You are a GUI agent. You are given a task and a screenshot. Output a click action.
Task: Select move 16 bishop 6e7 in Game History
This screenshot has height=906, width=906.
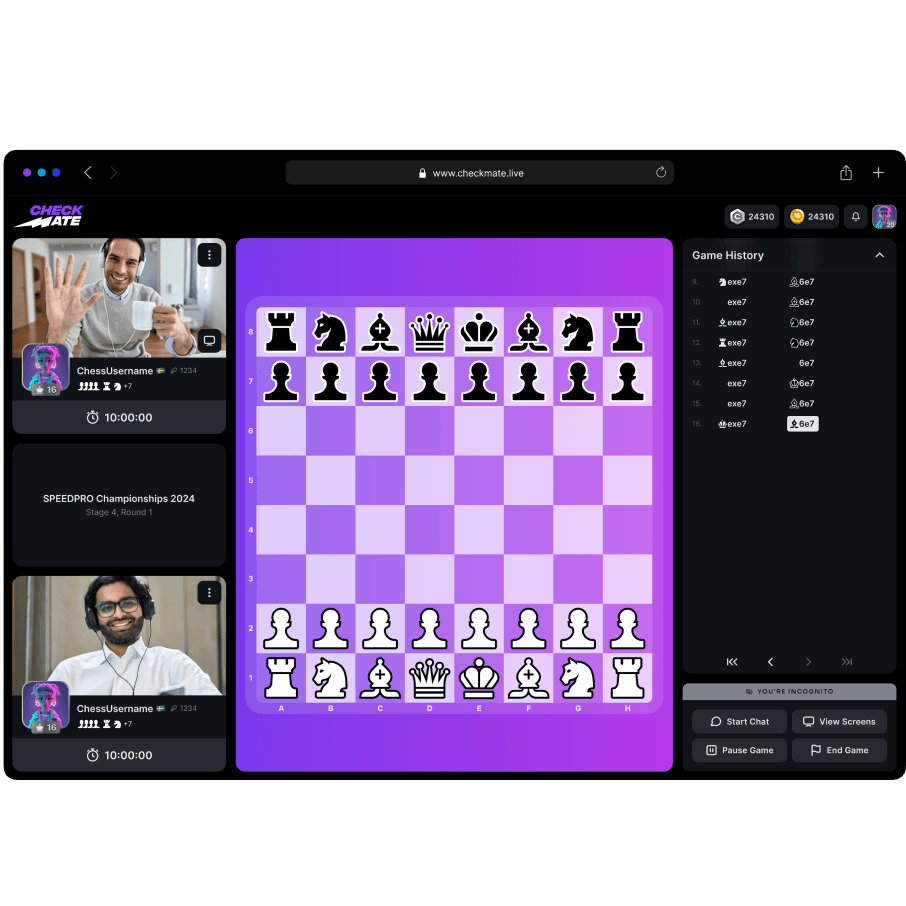[803, 423]
